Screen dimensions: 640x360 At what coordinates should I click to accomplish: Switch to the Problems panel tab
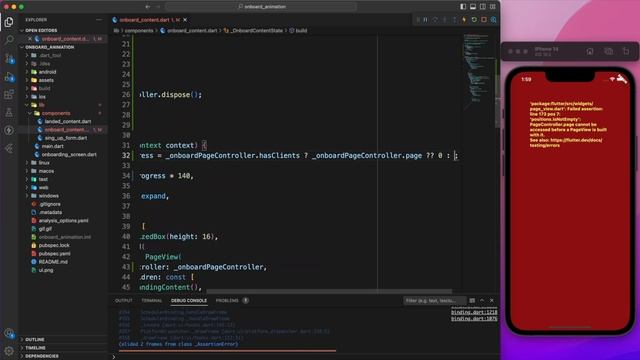(x=227, y=300)
